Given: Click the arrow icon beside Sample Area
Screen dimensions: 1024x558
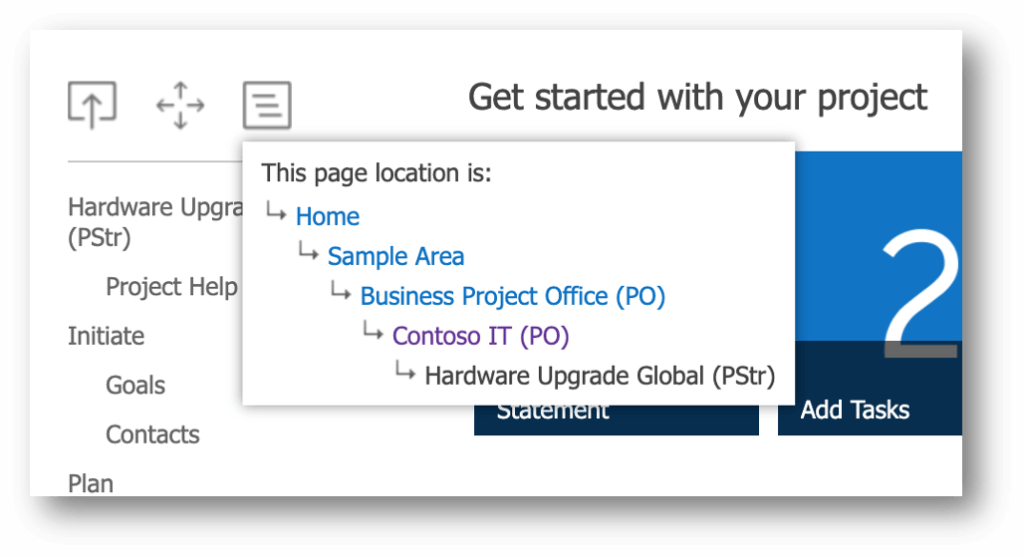Looking at the screenshot, I should click(x=307, y=254).
